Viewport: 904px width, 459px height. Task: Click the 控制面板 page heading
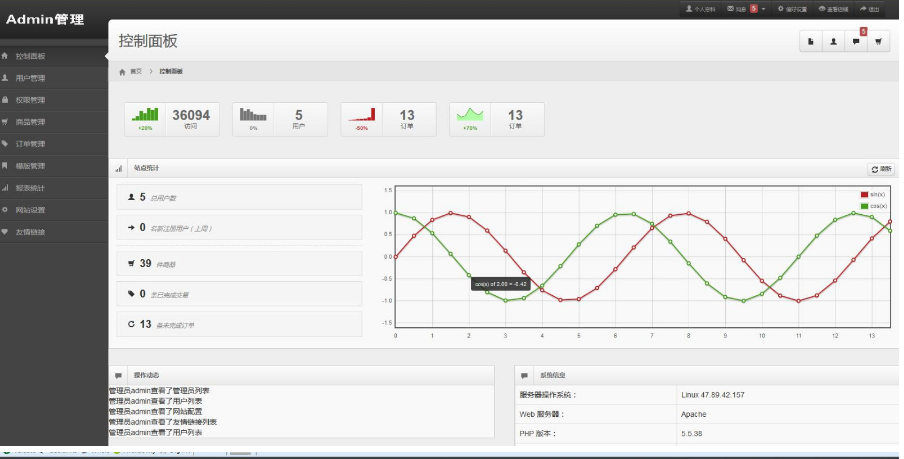[148, 41]
